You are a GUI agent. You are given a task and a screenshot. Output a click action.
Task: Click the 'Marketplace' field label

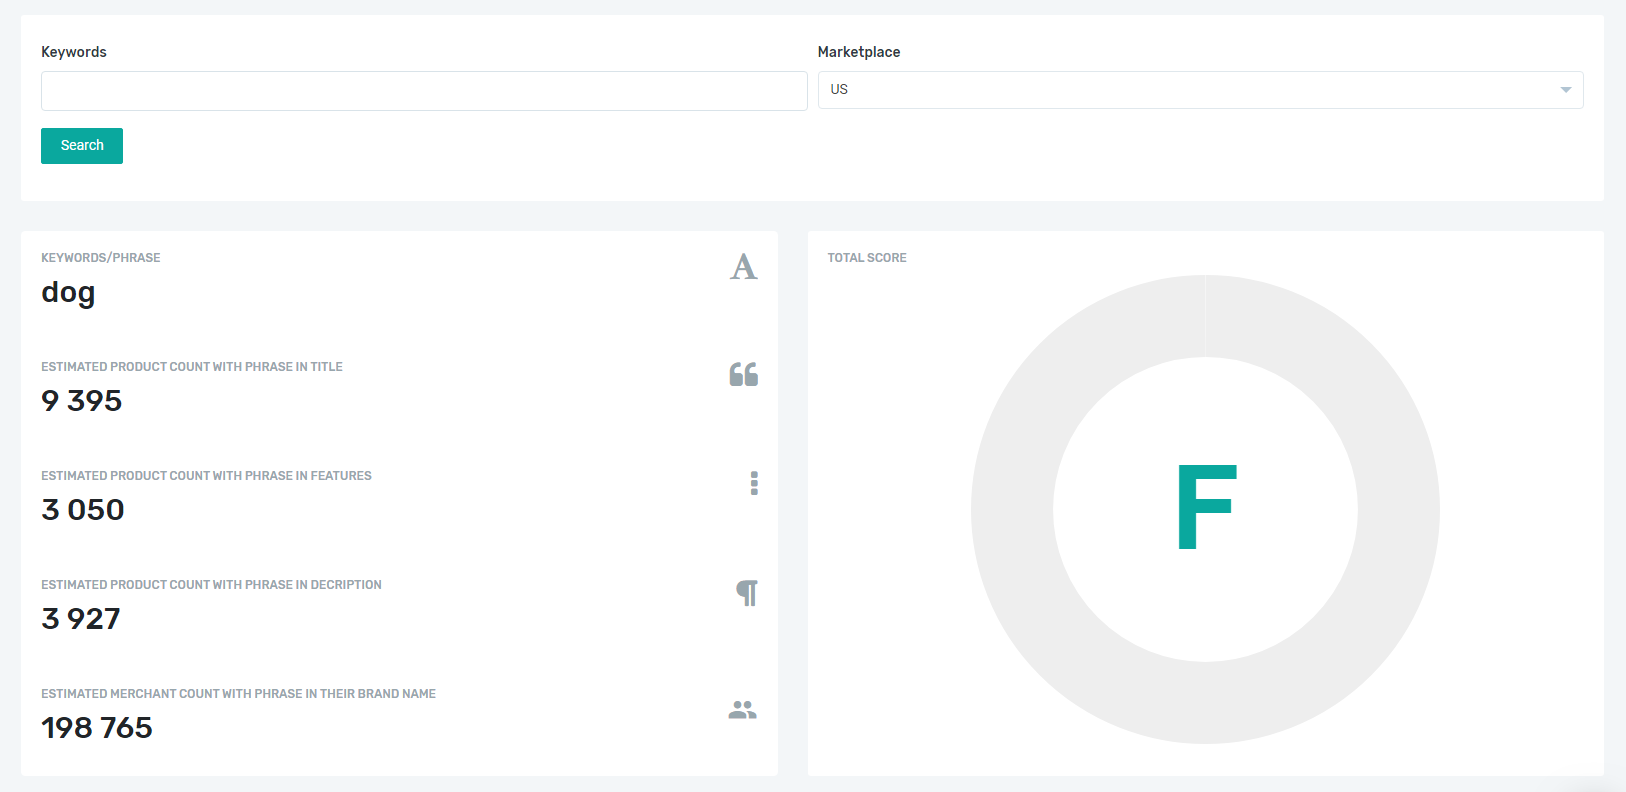859,52
